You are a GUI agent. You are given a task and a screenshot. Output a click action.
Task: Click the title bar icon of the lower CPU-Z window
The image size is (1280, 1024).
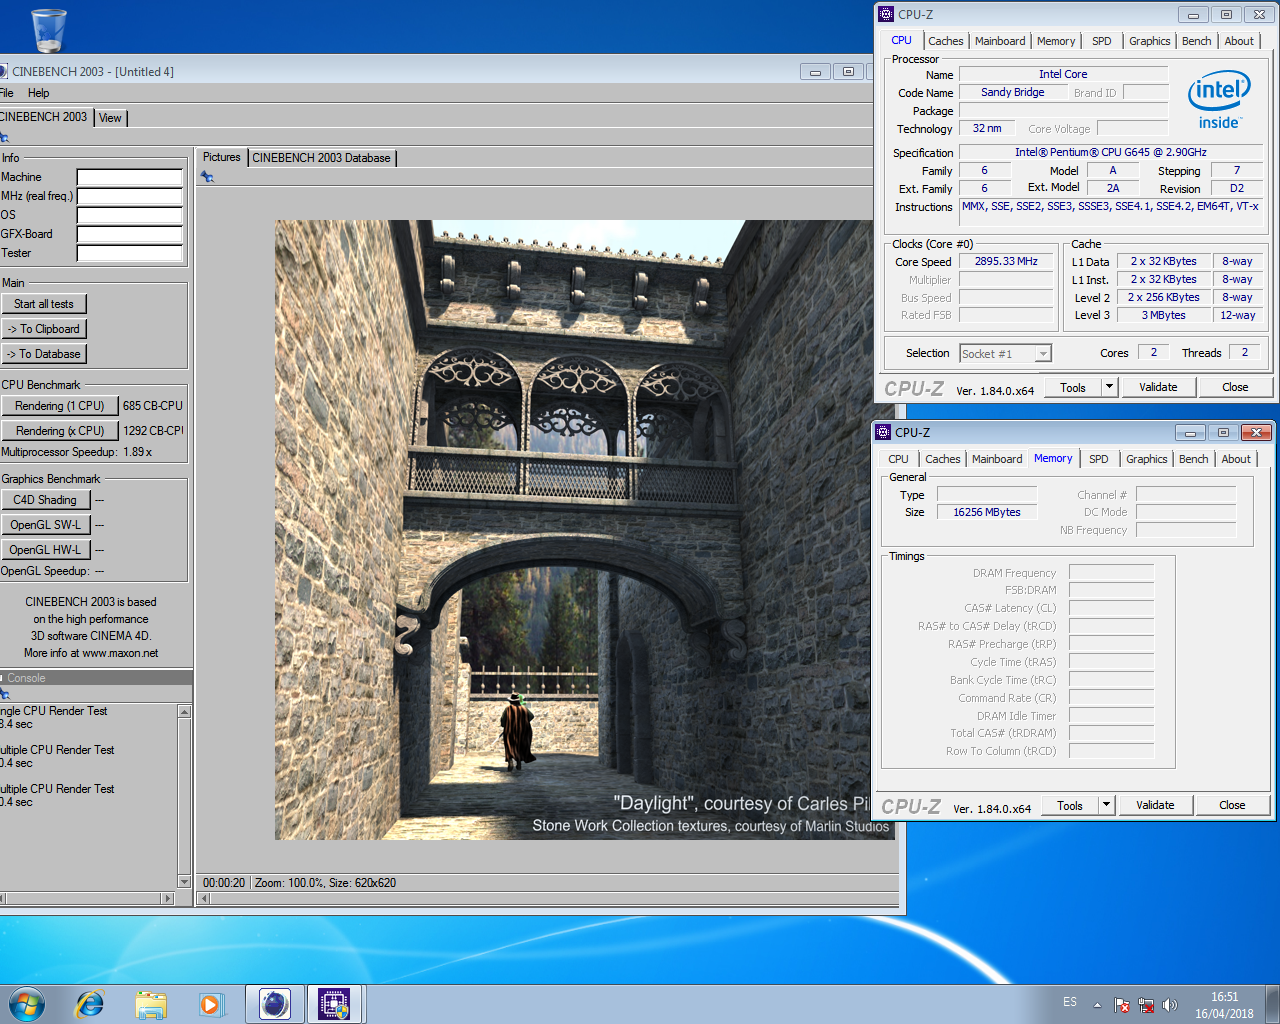[882, 432]
